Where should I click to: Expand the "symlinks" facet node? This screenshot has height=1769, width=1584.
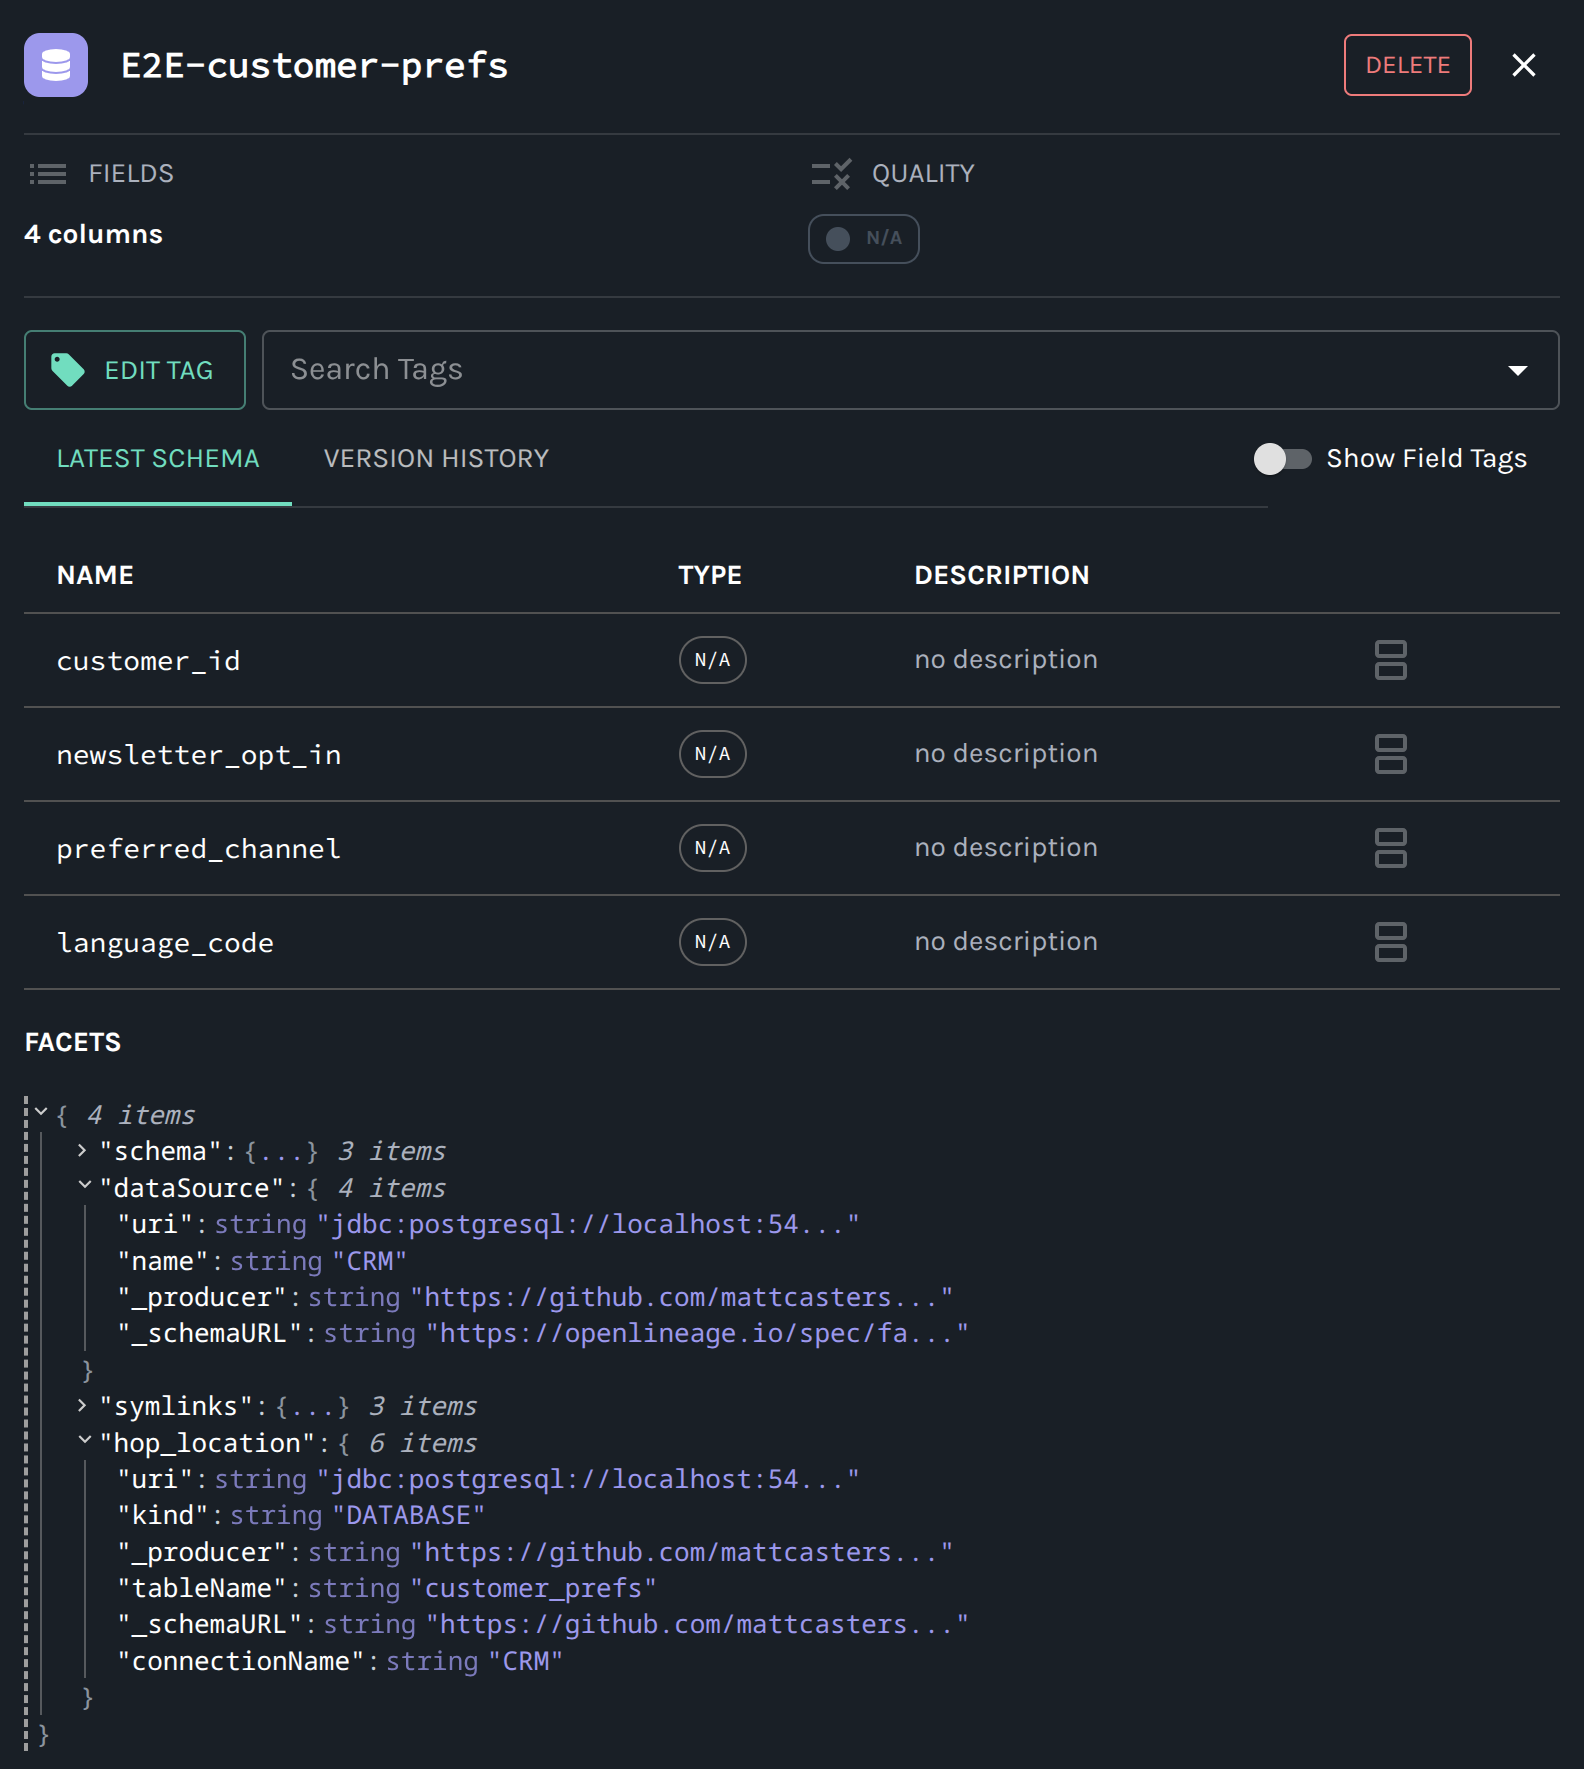click(x=82, y=1406)
